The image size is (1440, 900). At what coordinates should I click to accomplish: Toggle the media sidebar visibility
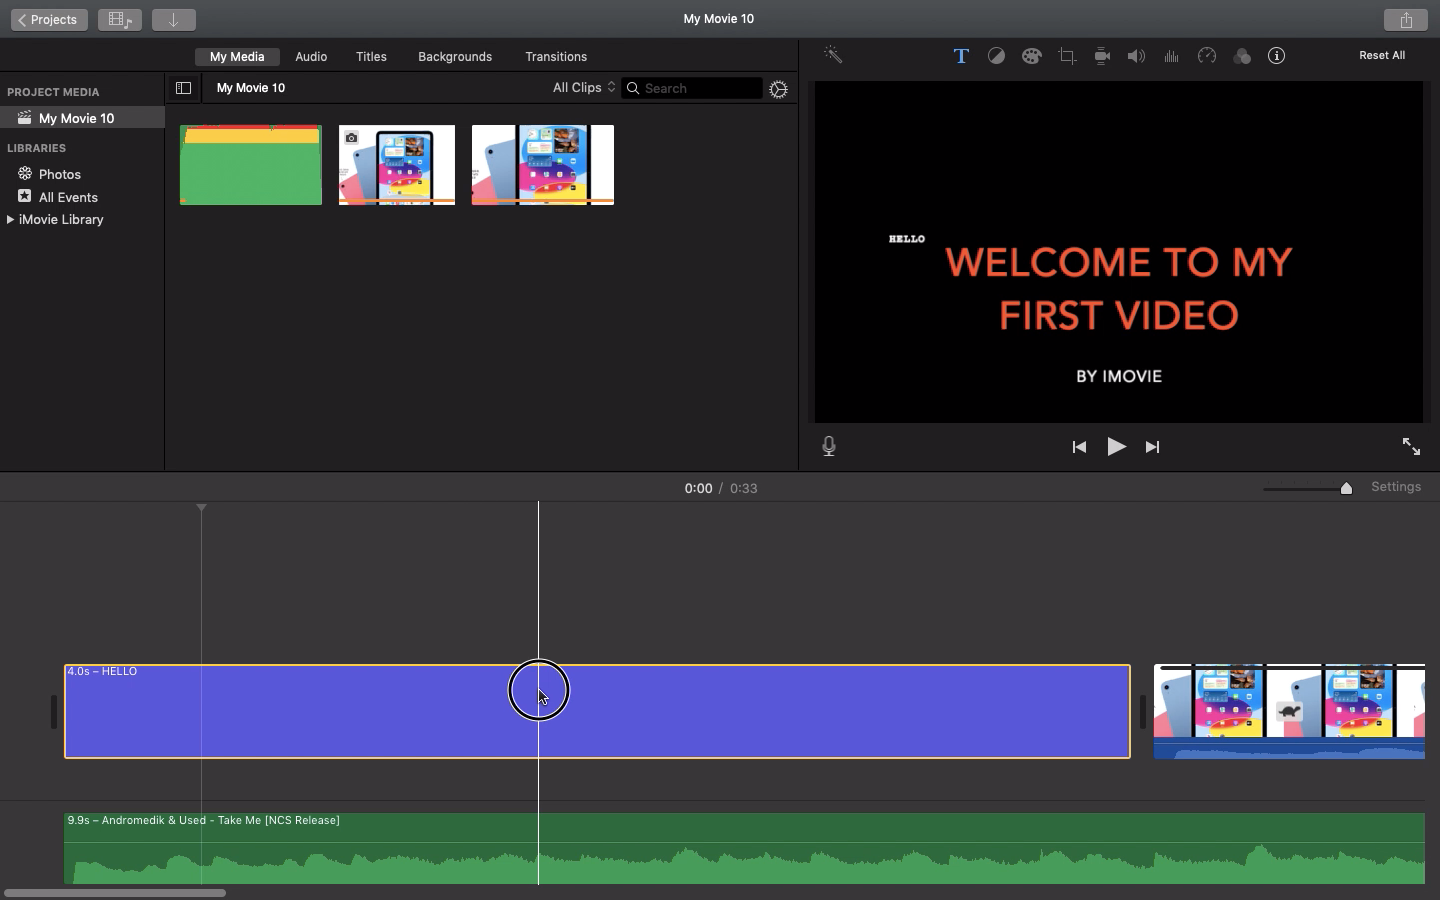183,88
